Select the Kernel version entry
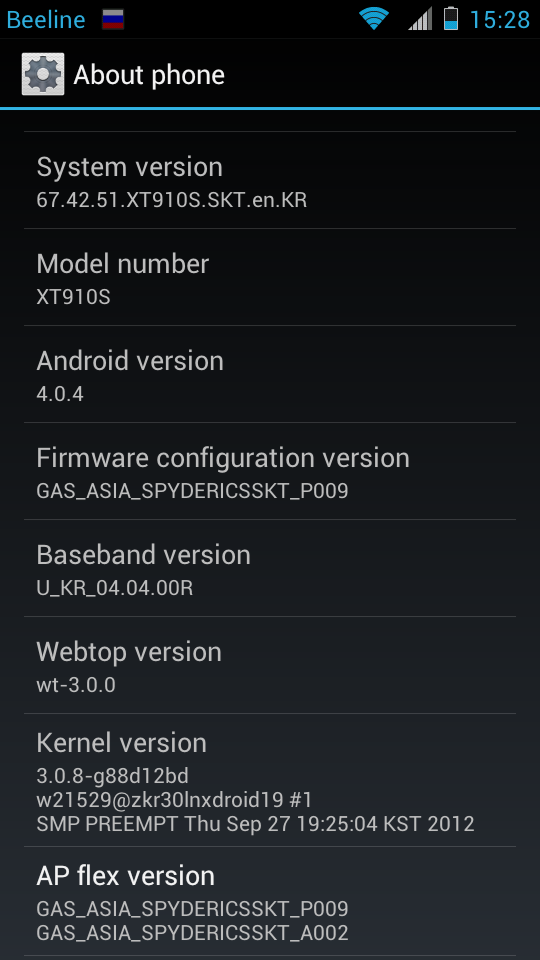This screenshot has height=960, width=540. click(270, 781)
